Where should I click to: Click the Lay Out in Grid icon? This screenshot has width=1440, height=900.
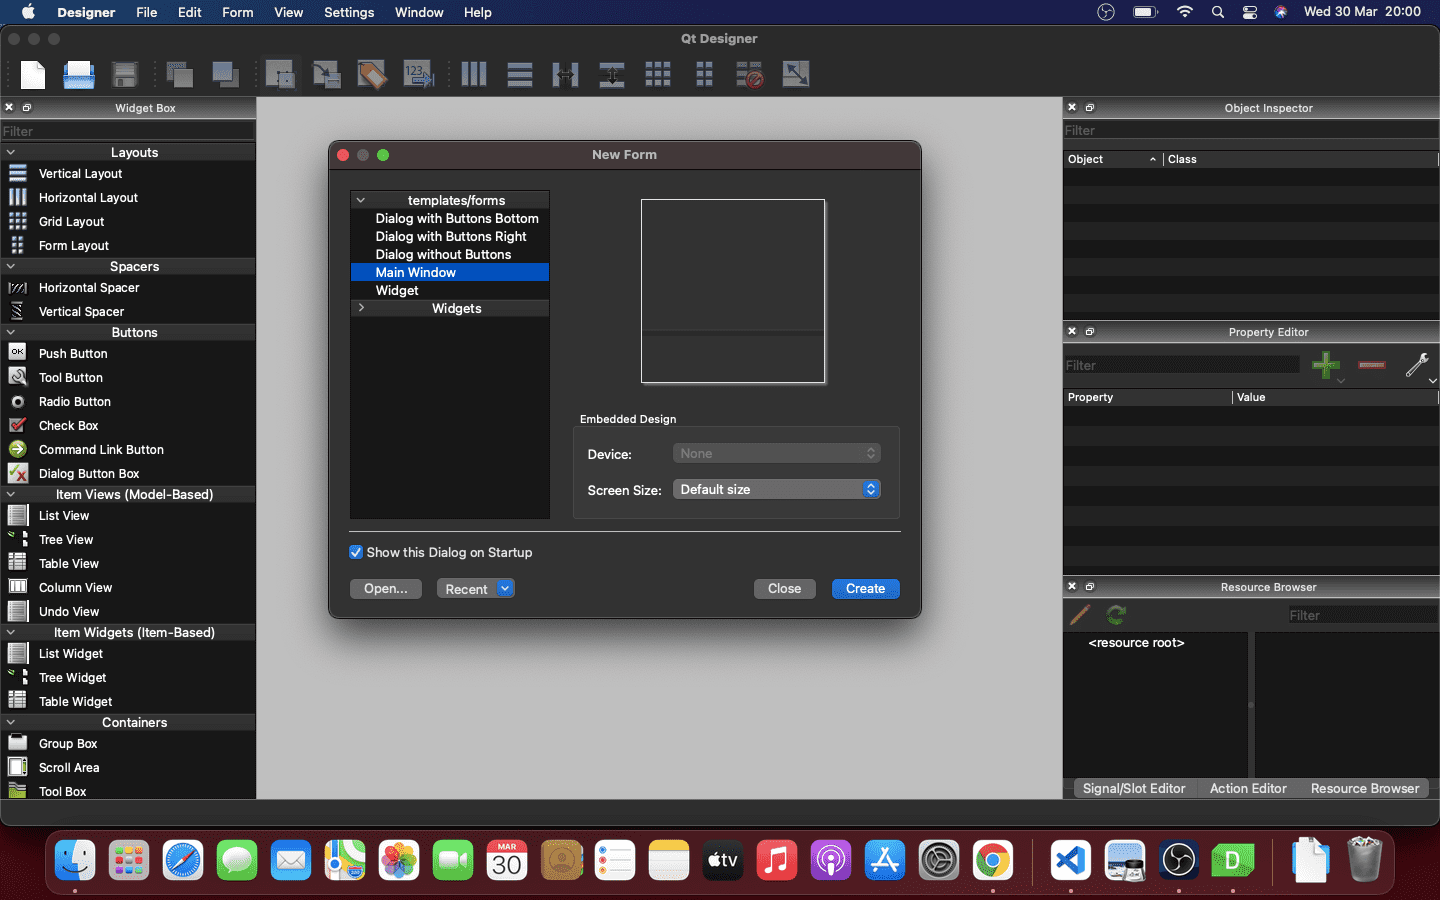click(x=658, y=75)
